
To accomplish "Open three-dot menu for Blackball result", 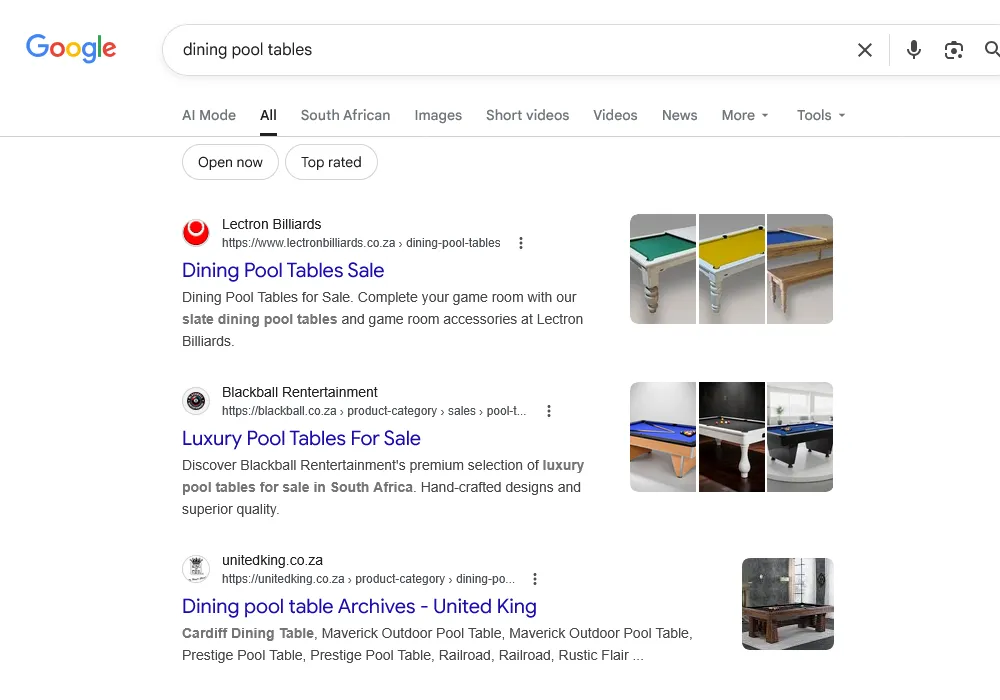I will (549, 411).
